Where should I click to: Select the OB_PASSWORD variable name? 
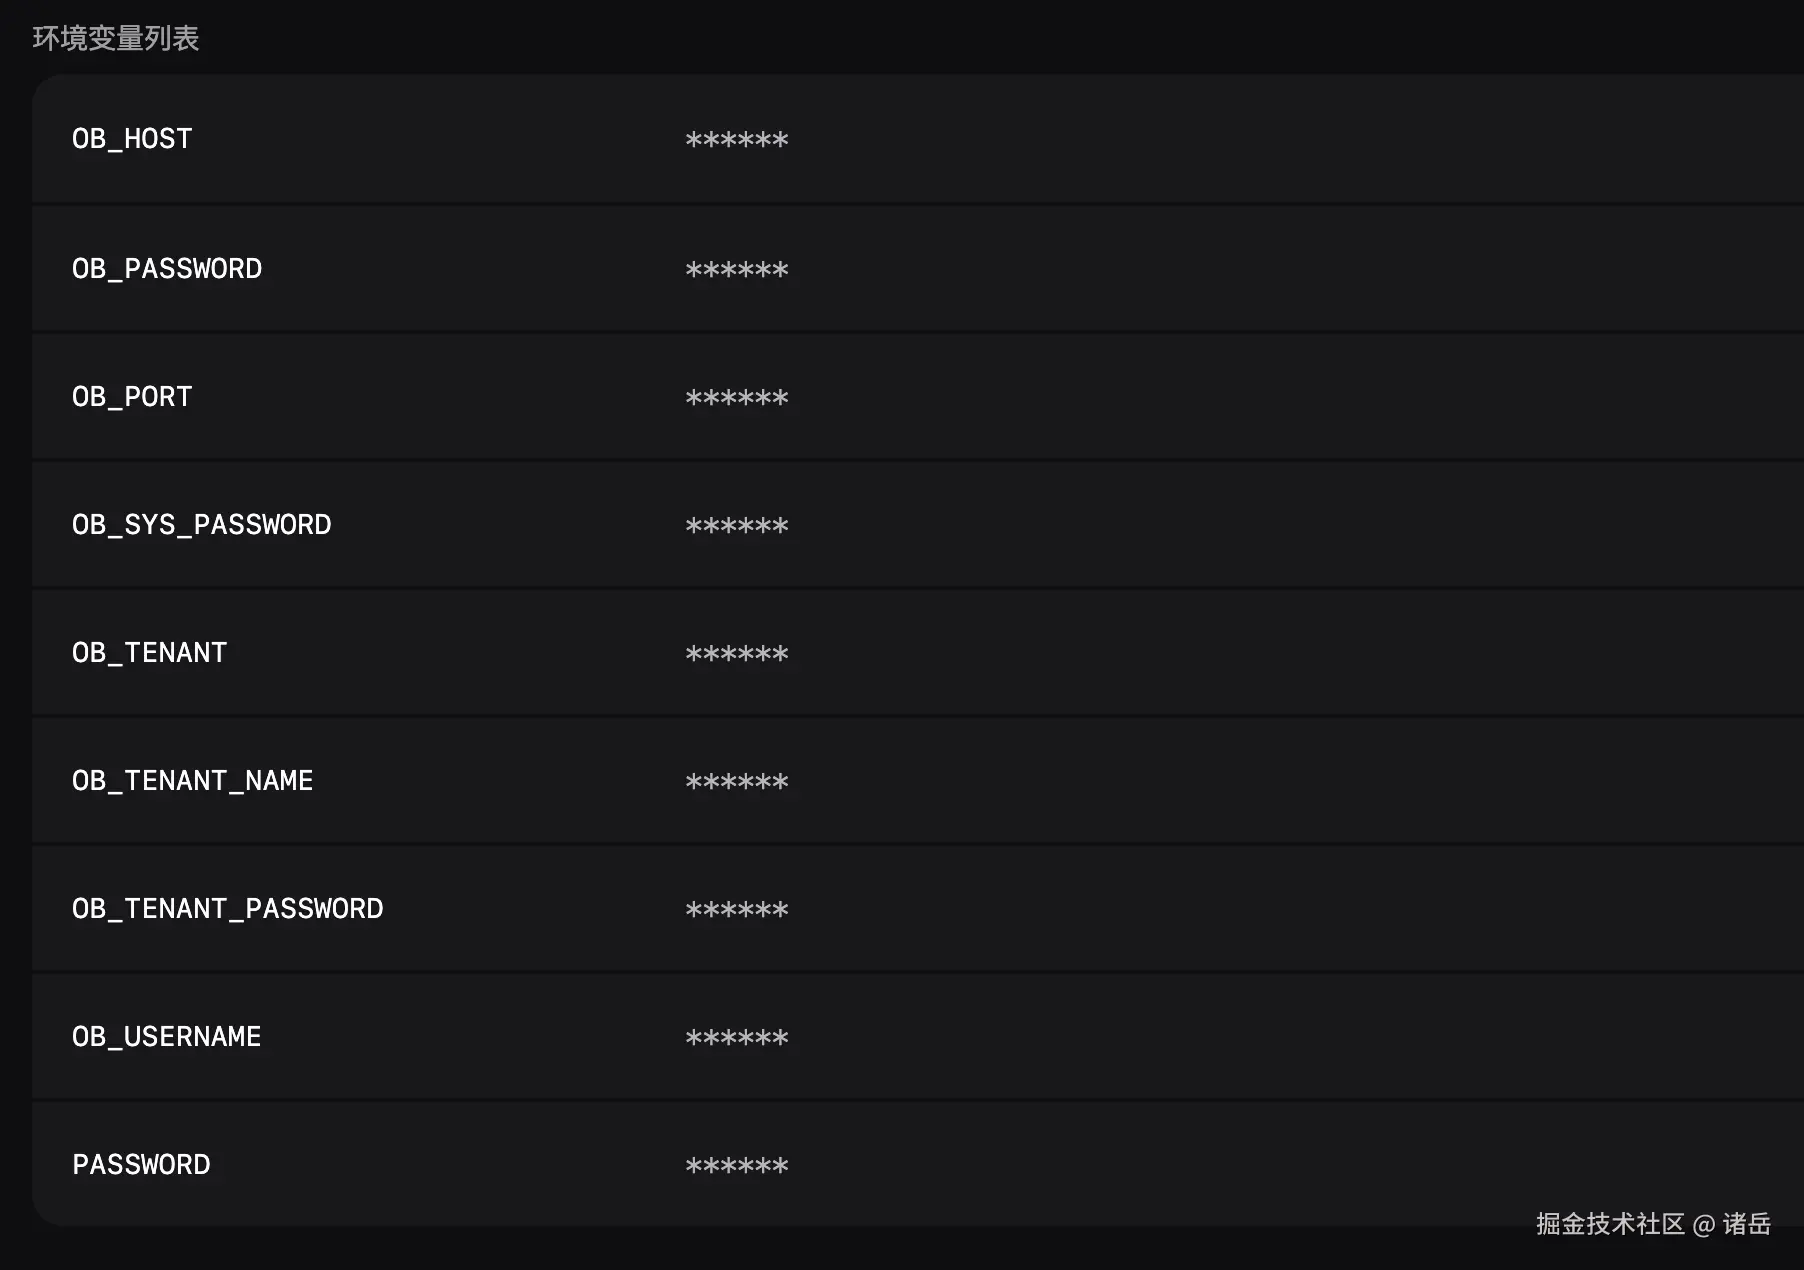(167, 269)
